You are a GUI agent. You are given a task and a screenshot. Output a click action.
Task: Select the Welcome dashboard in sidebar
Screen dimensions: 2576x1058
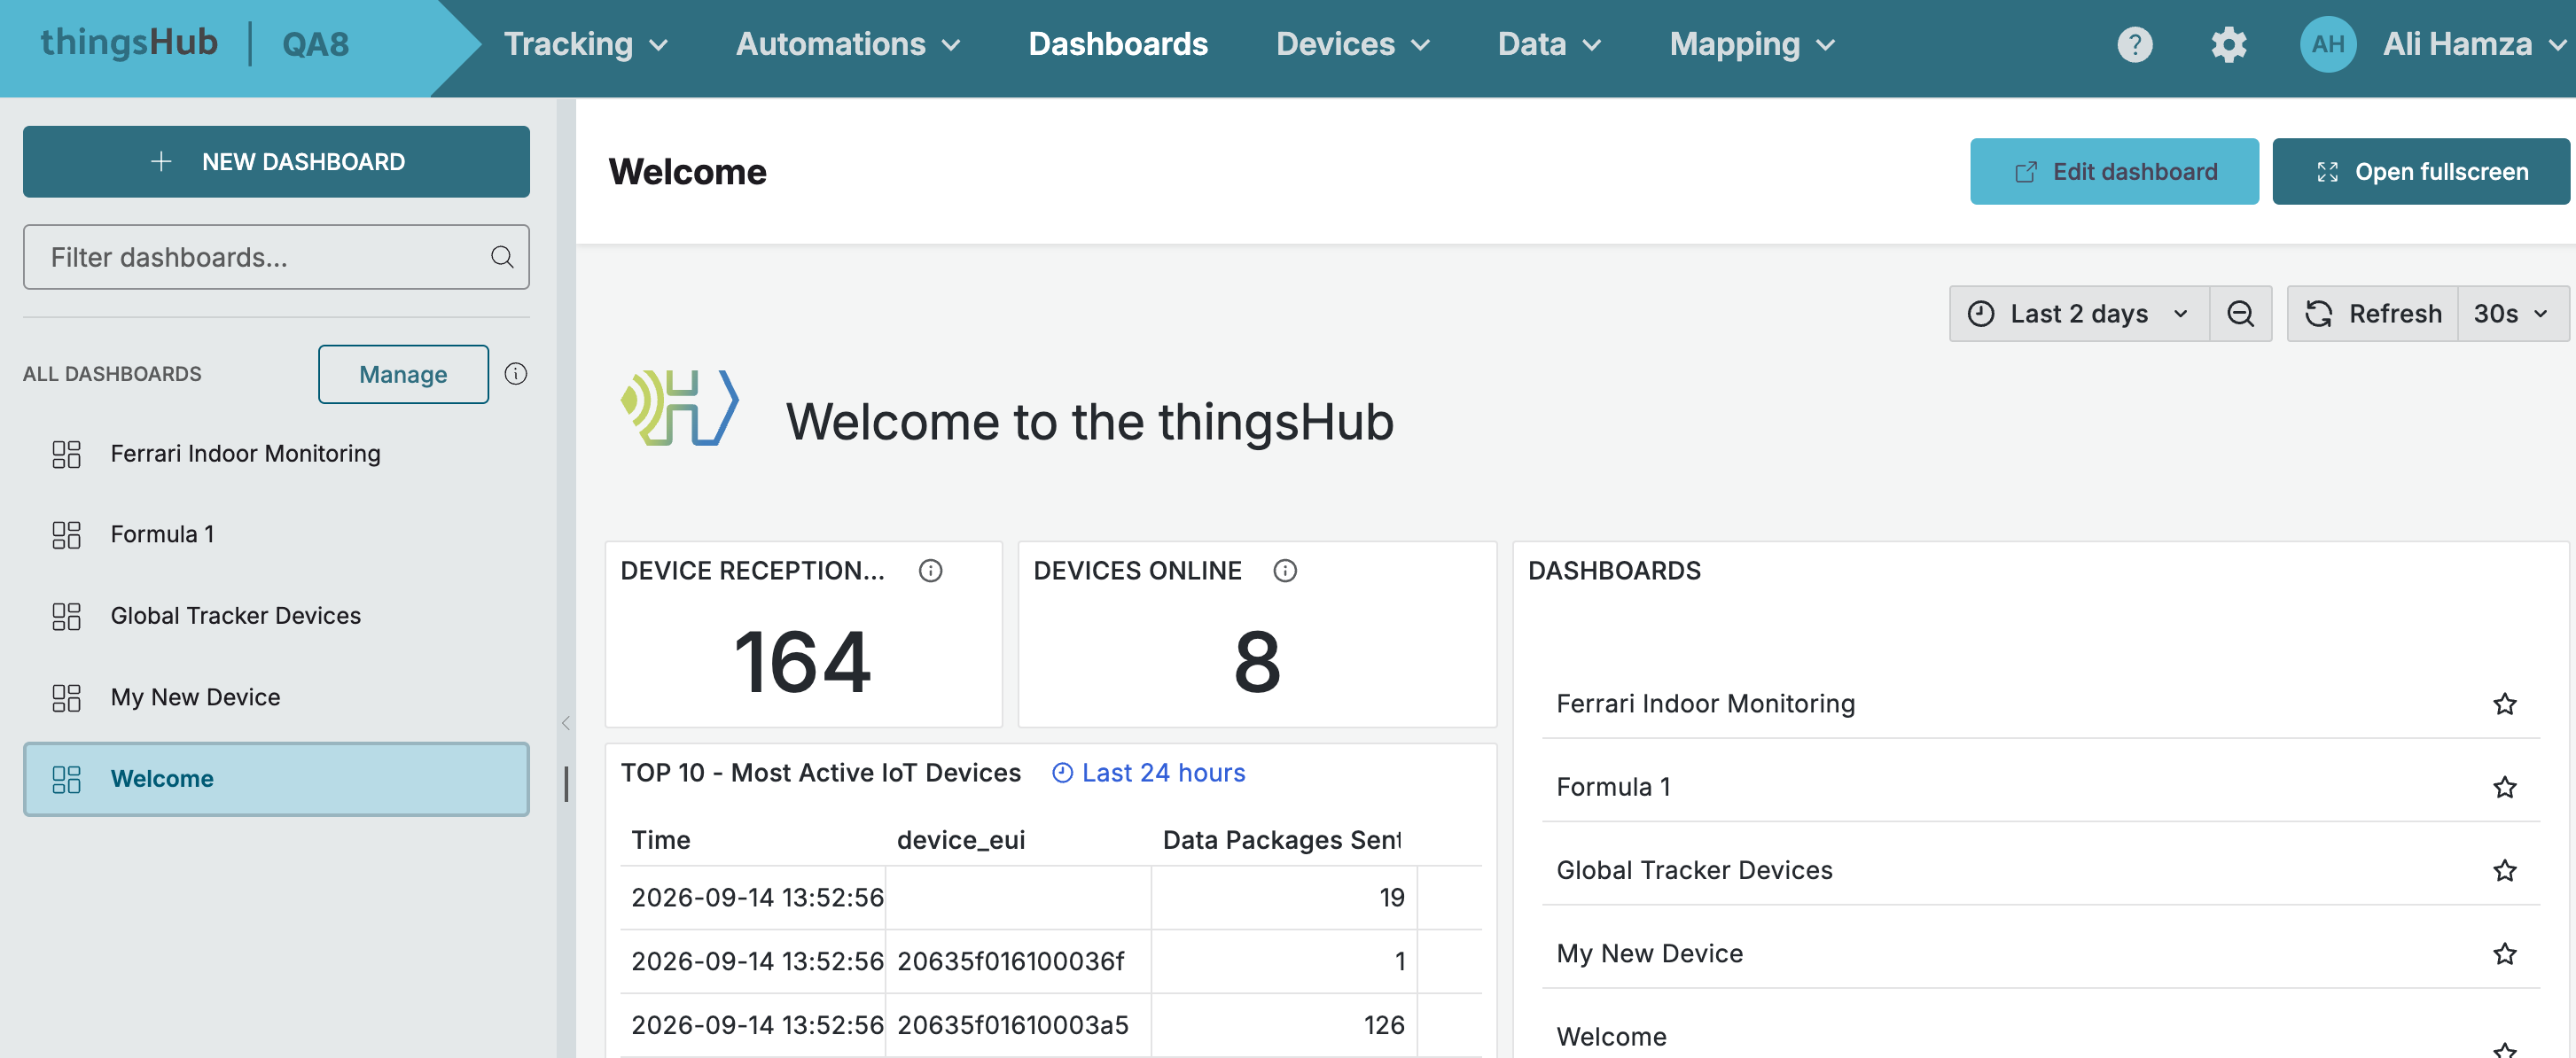[276, 779]
